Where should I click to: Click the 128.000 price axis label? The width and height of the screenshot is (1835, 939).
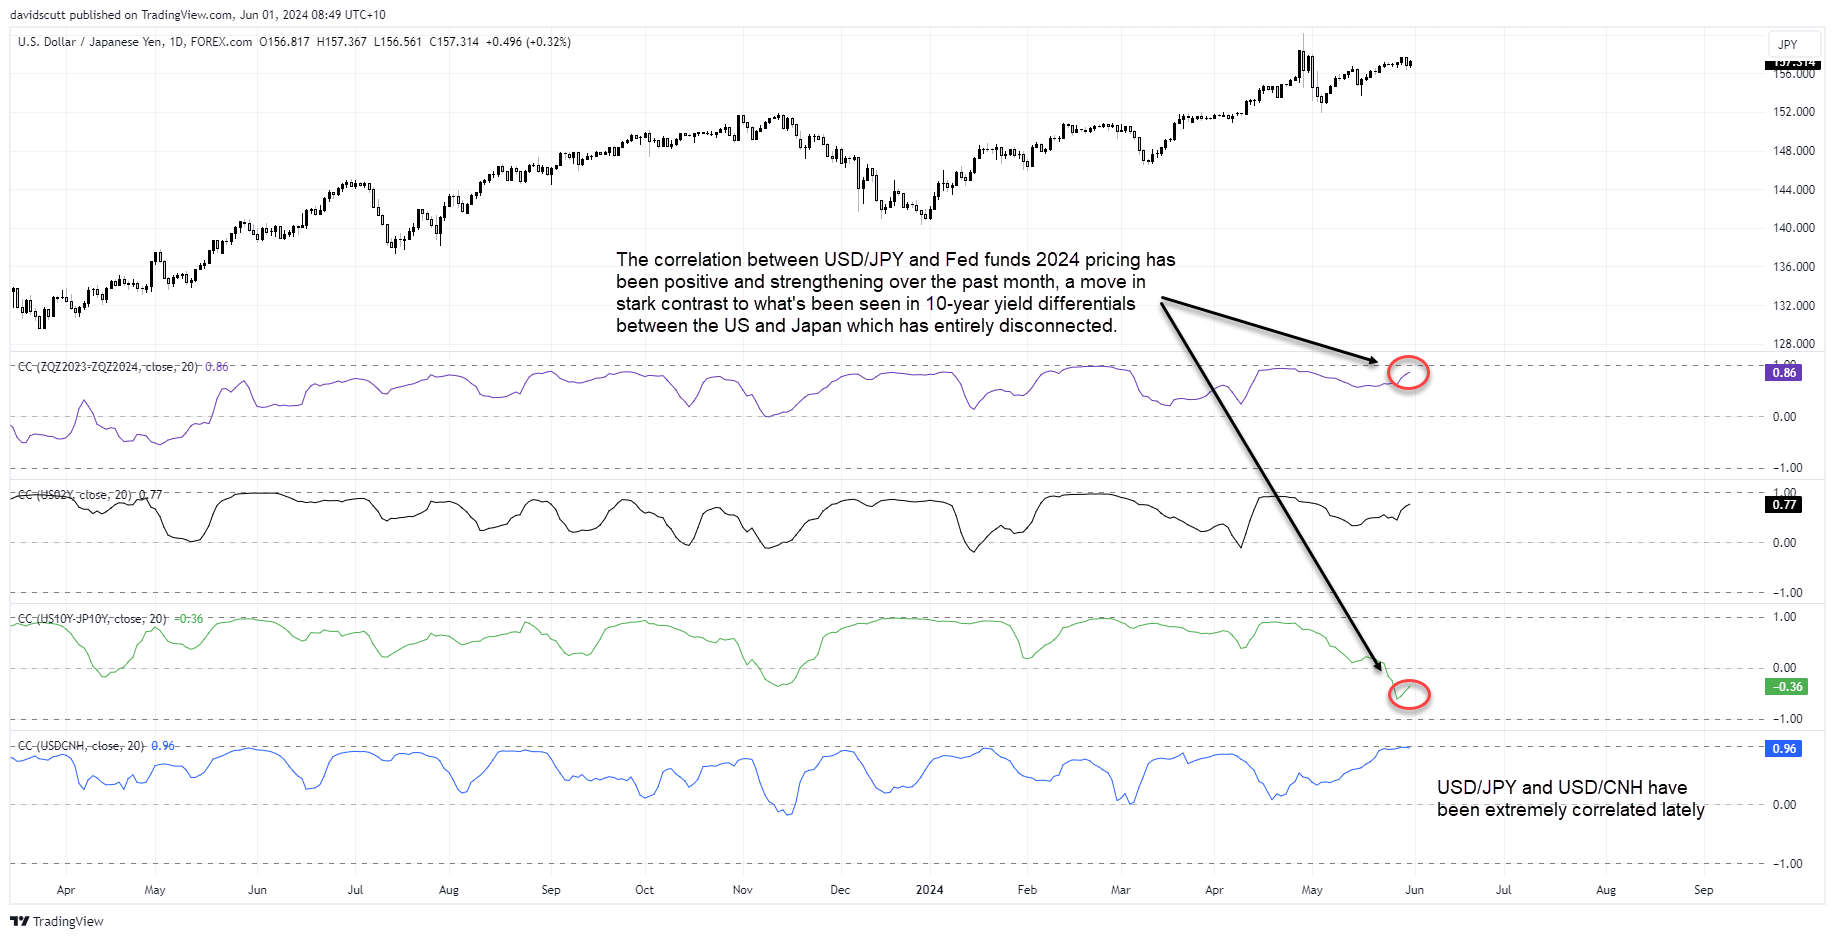(1794, 344)
